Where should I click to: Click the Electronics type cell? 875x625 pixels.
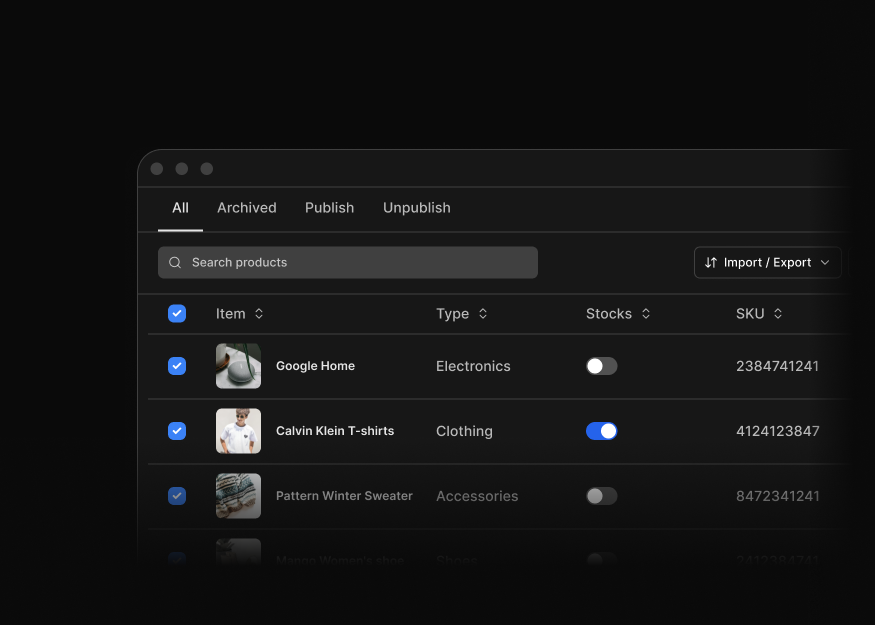tap(473, 366)
